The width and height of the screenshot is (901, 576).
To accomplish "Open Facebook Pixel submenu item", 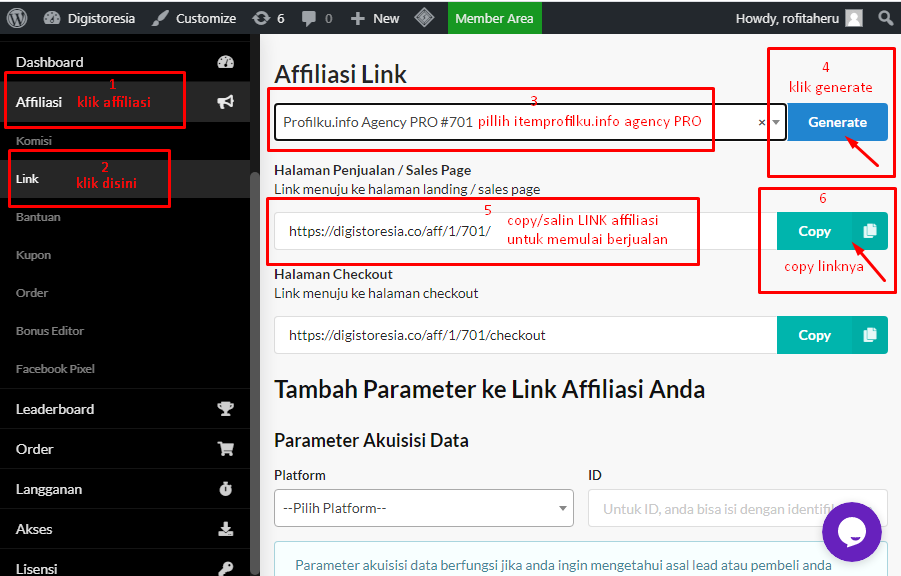I will [55, 368].
